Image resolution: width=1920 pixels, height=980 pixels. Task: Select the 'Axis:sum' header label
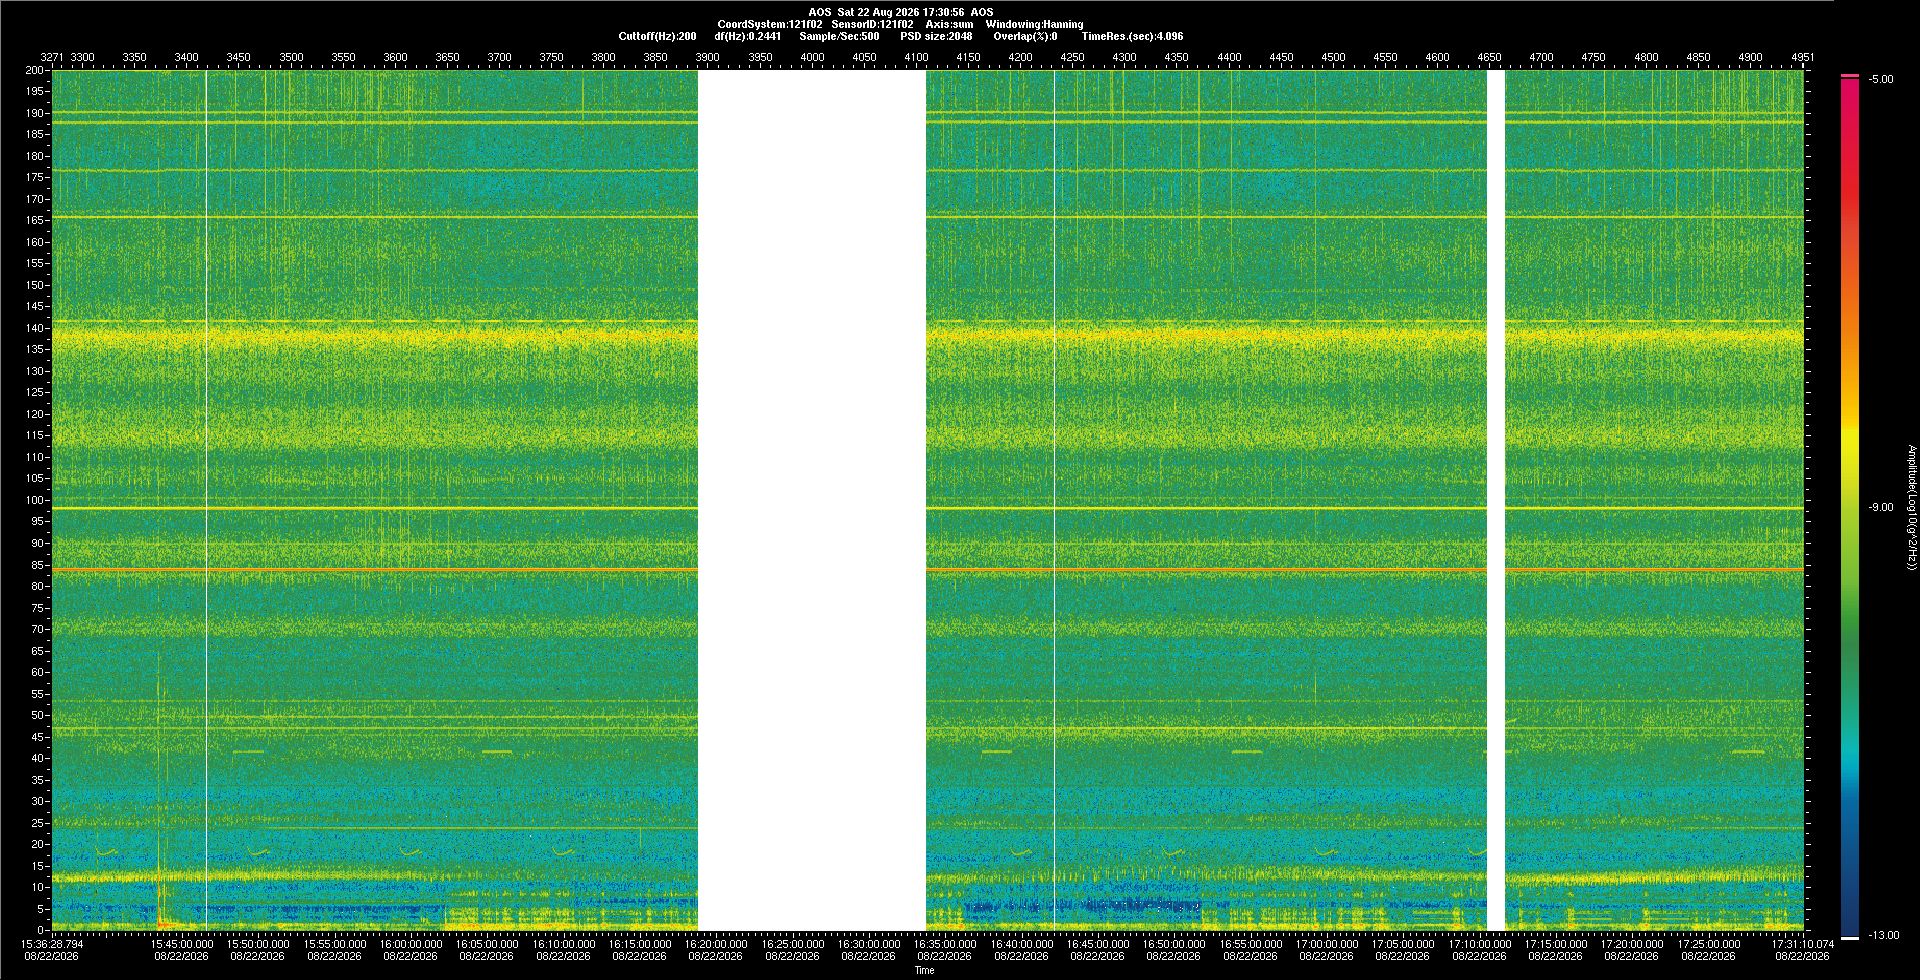[949, 24]
